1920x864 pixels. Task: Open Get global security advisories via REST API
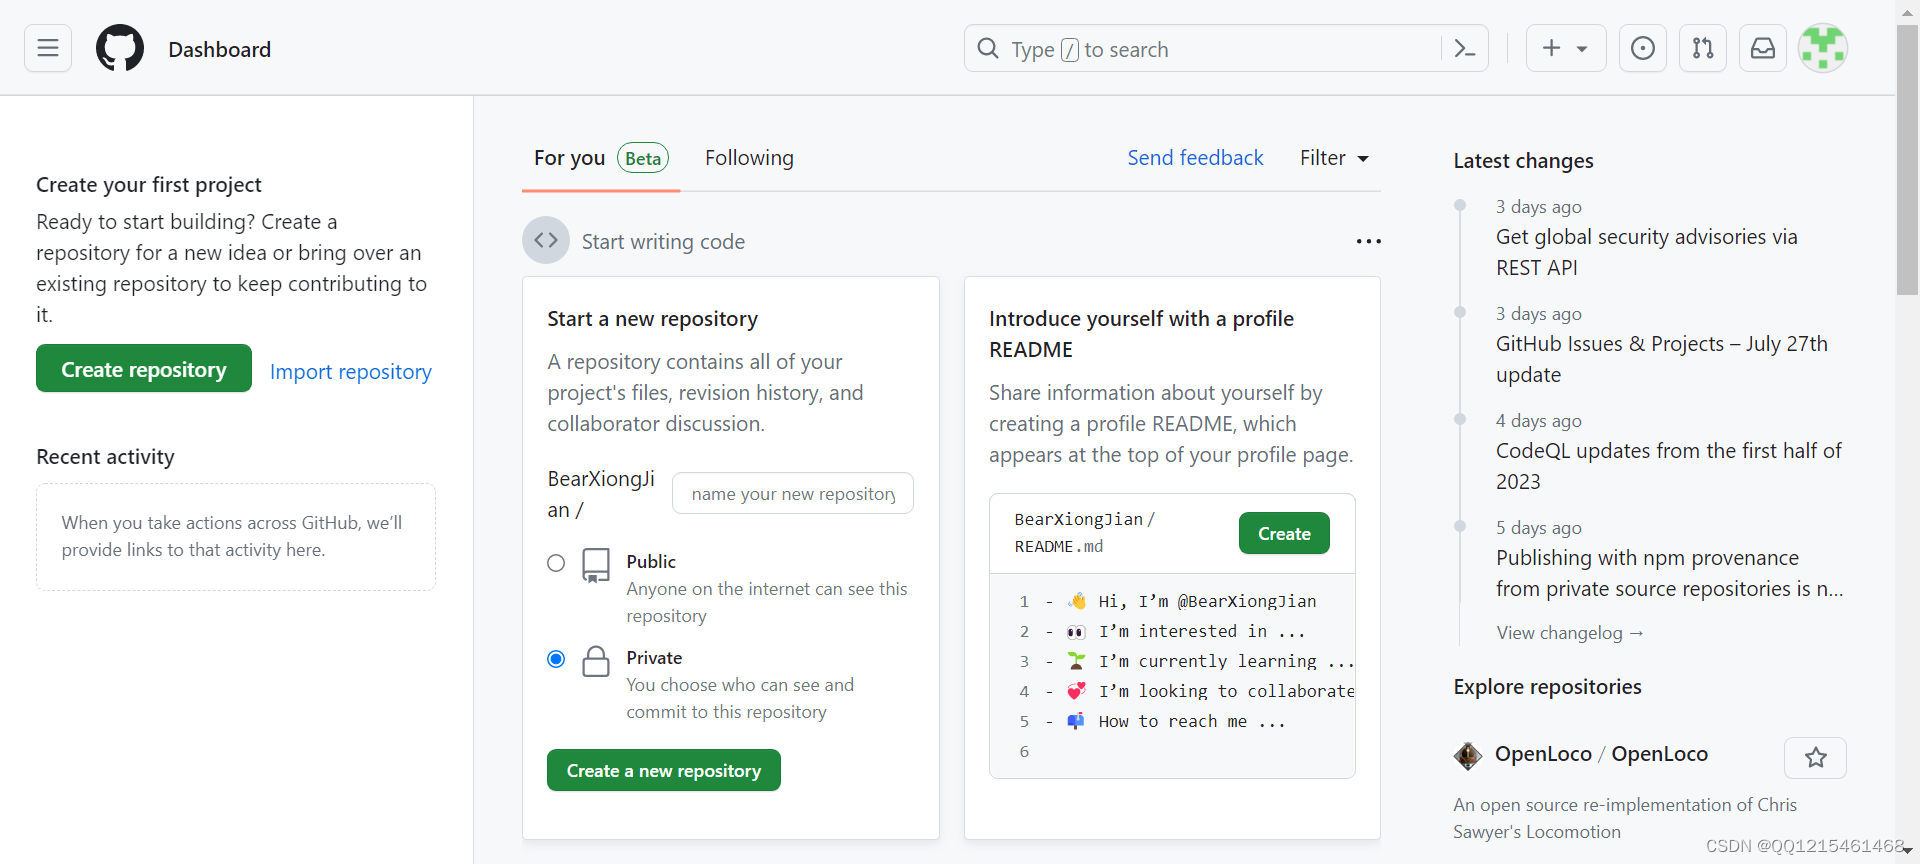coord(1646,252)
